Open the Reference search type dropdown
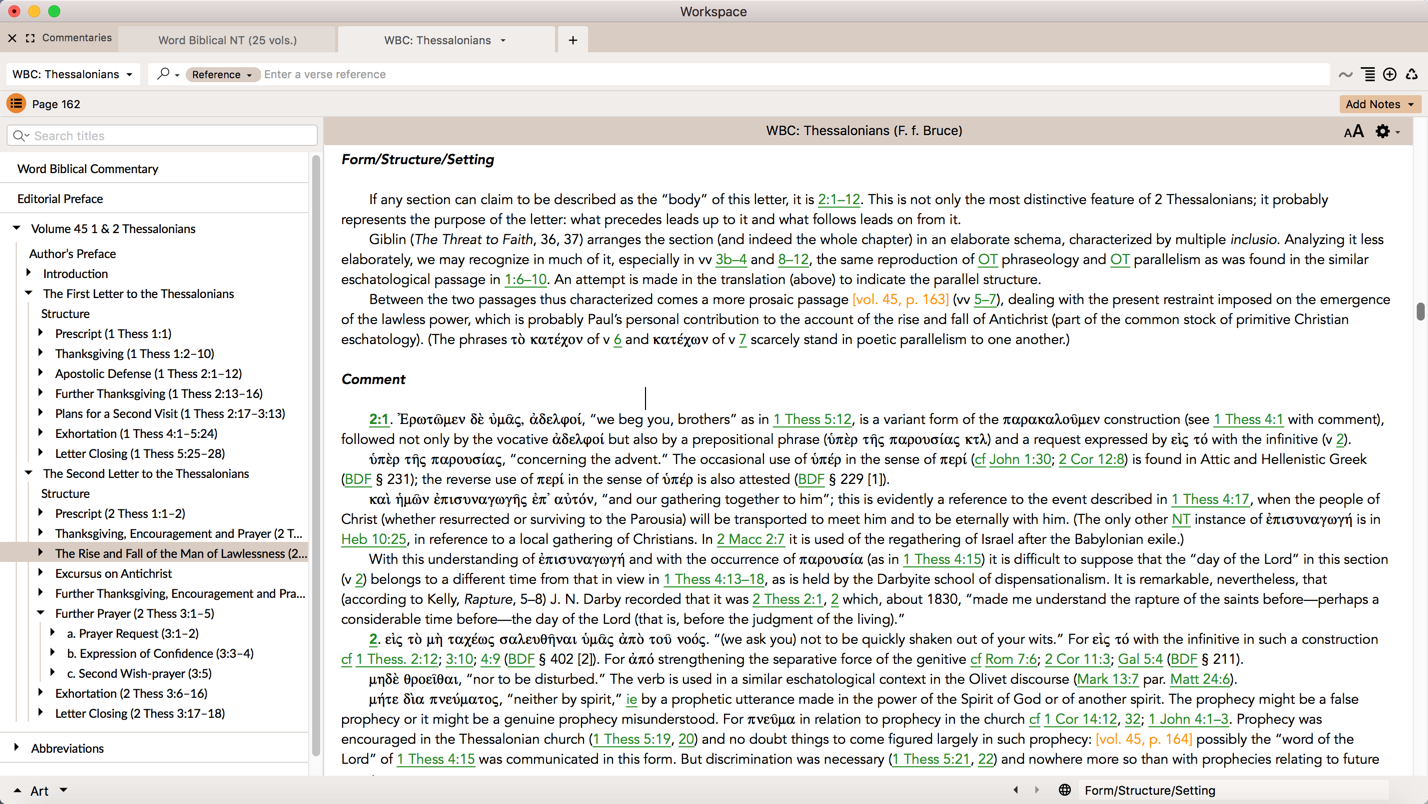Screen dimensions: 1428x804 pos(221,74)
